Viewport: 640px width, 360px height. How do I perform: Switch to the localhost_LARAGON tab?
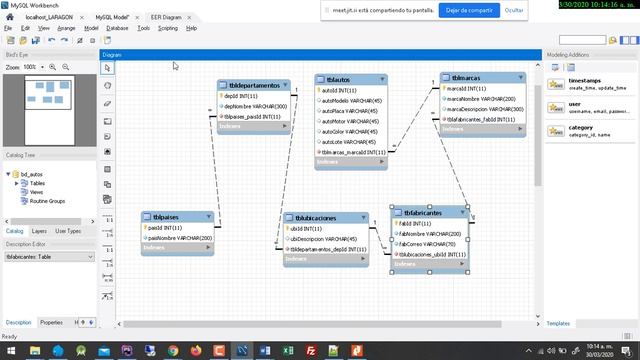(x=49, y=17)
